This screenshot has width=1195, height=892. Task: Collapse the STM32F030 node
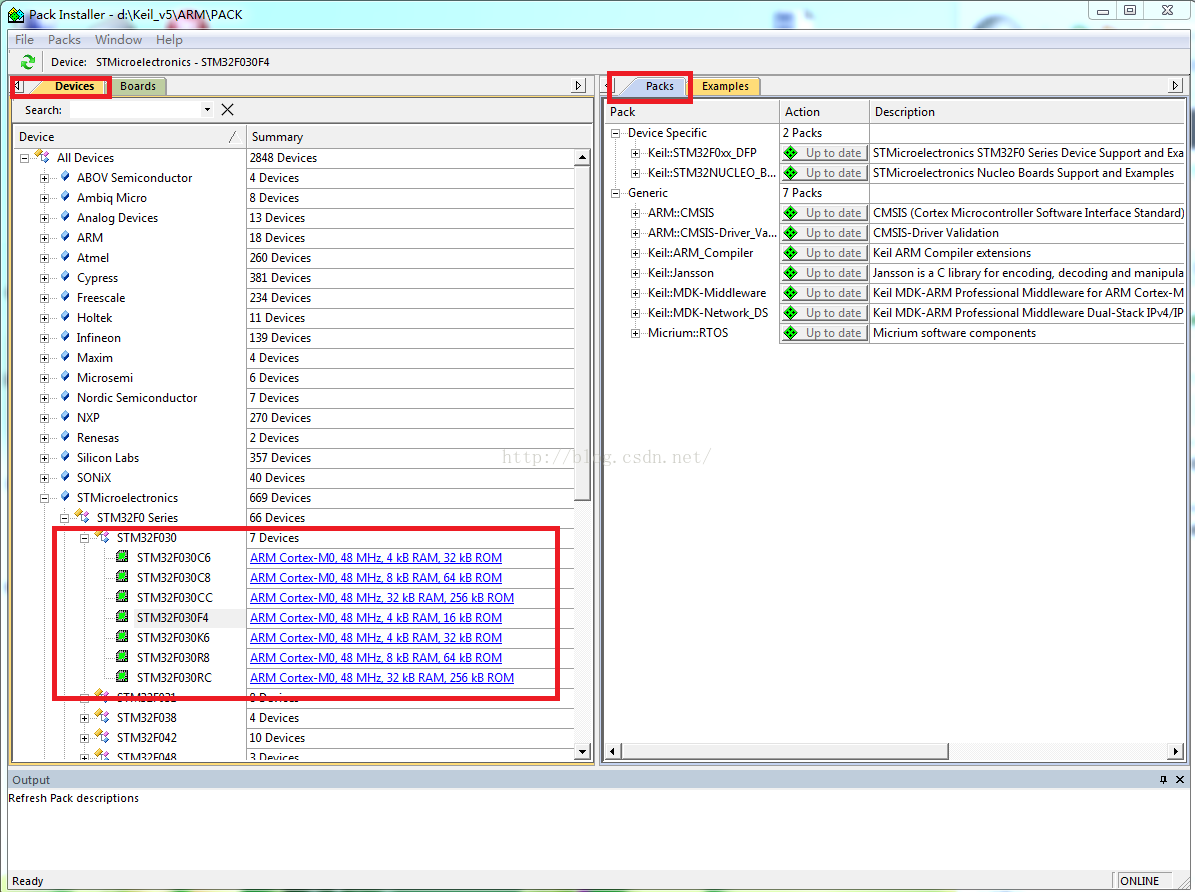85,538
